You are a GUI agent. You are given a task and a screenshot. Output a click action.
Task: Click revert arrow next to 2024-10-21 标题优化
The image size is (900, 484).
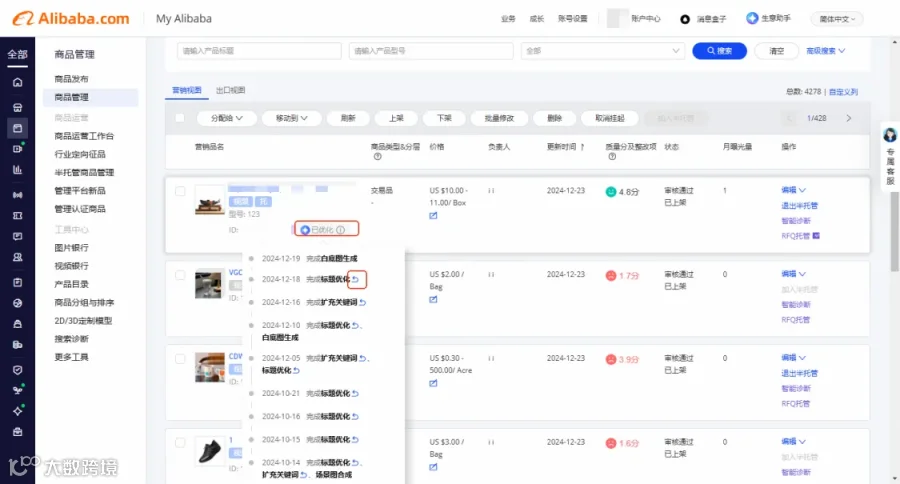tap(355, 393)
